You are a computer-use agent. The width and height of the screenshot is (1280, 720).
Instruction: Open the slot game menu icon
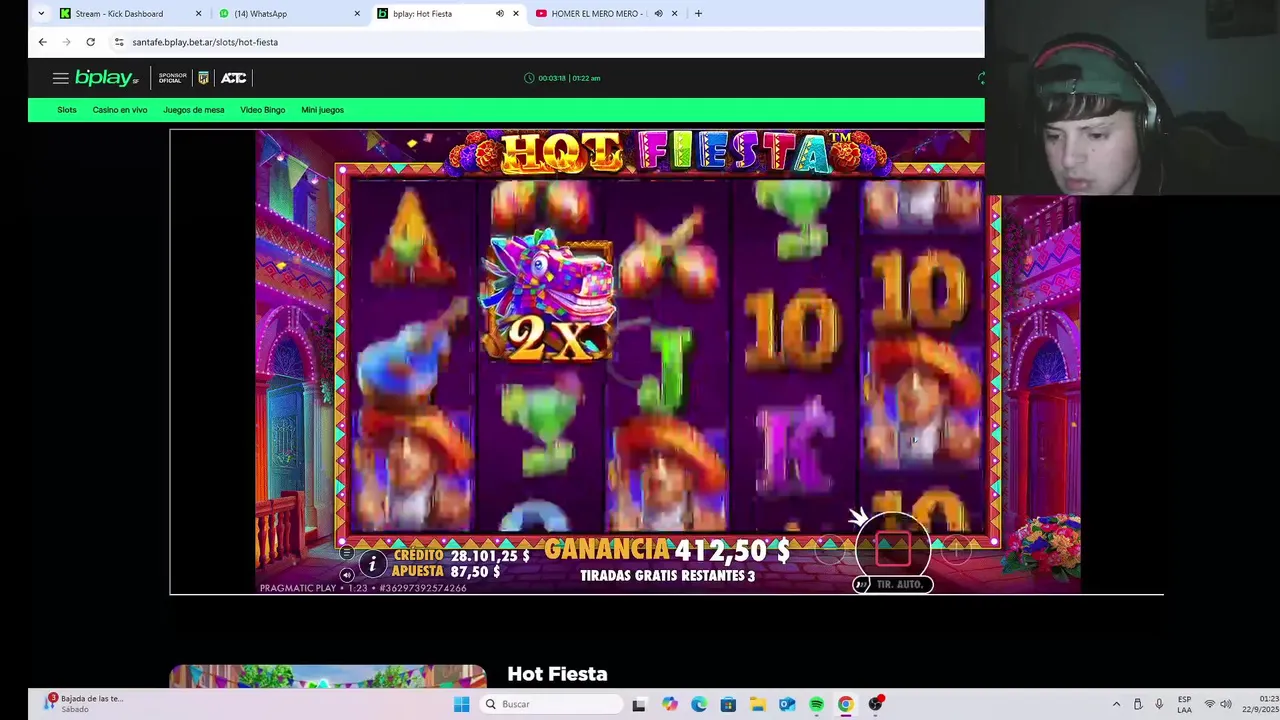click(346, 553)
